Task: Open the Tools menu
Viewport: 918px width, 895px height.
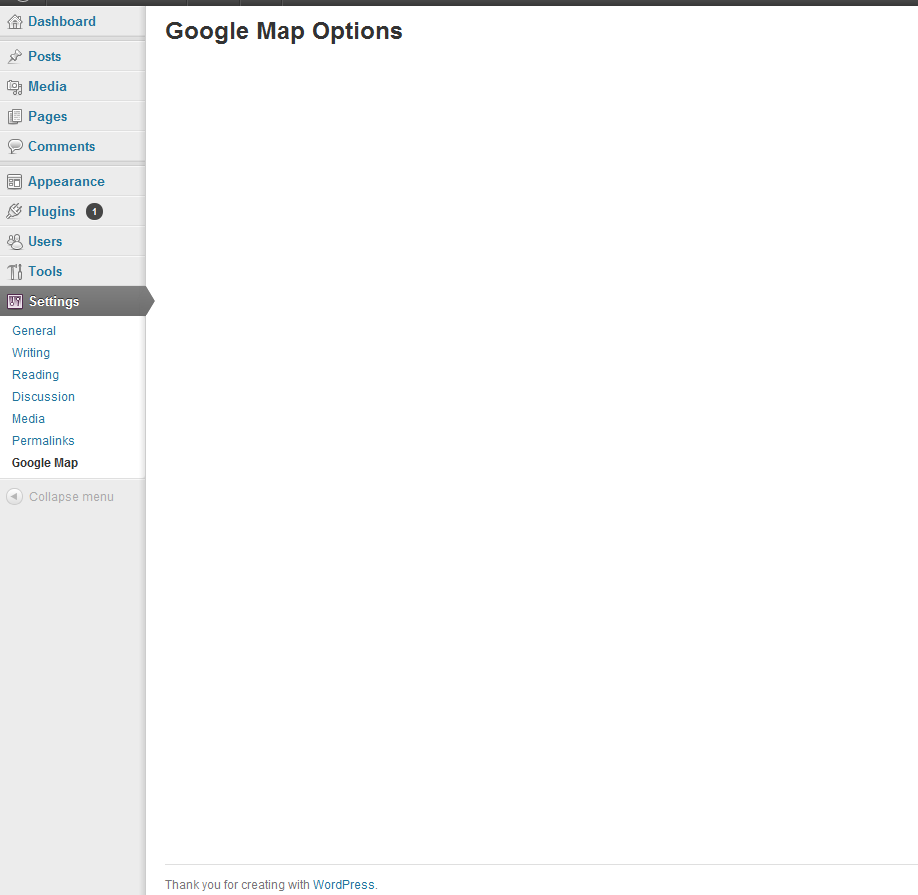Action: click(45, 272)
